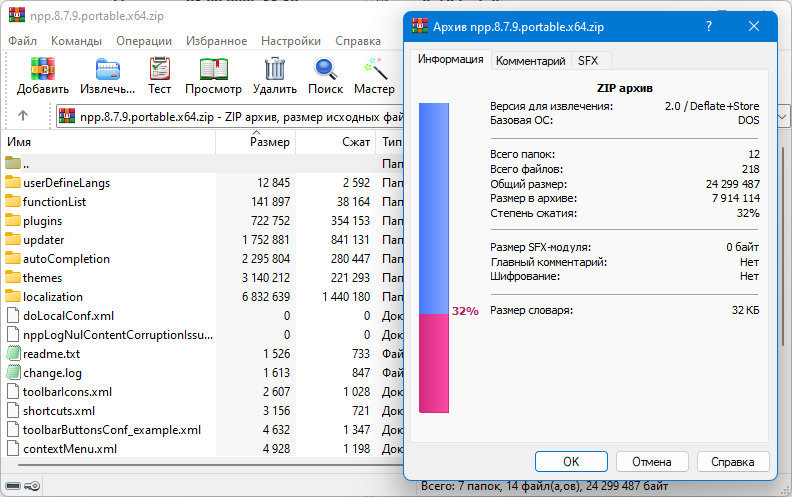Run the Тест (Test) archive tool
The height and width of the screenshot is (497, 792).
tap(160, 69)
